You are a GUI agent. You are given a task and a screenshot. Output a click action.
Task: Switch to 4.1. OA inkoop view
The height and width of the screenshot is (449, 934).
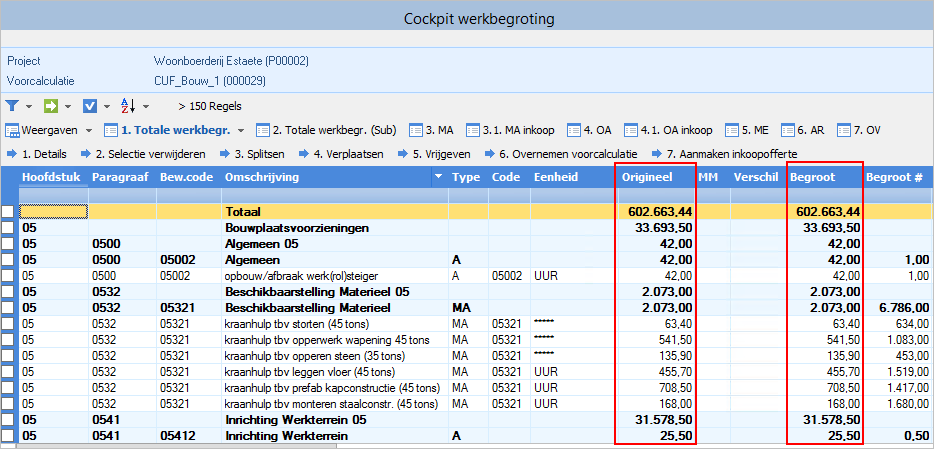[668, 130]
